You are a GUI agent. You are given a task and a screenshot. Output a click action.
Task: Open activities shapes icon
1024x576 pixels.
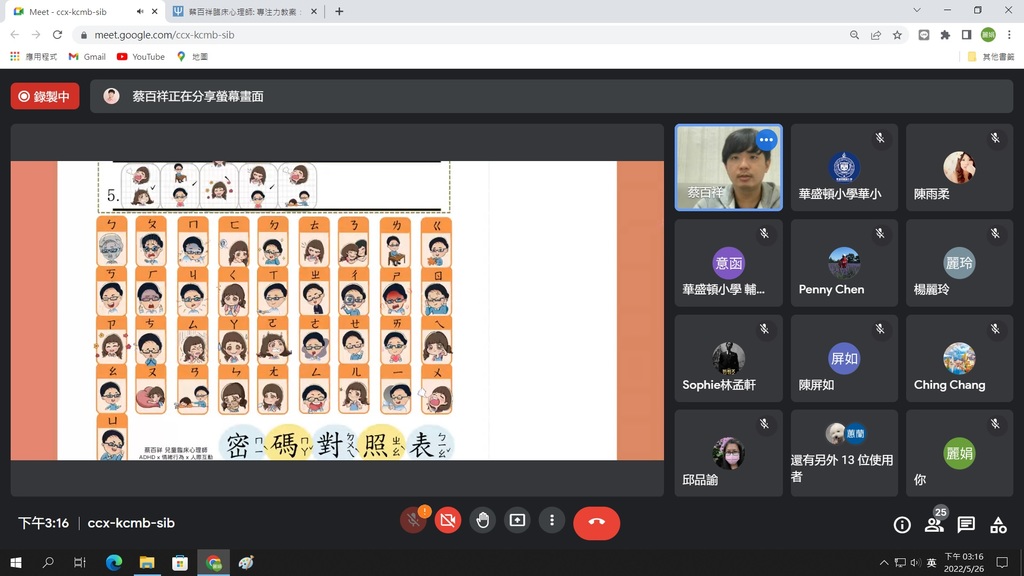998,524
